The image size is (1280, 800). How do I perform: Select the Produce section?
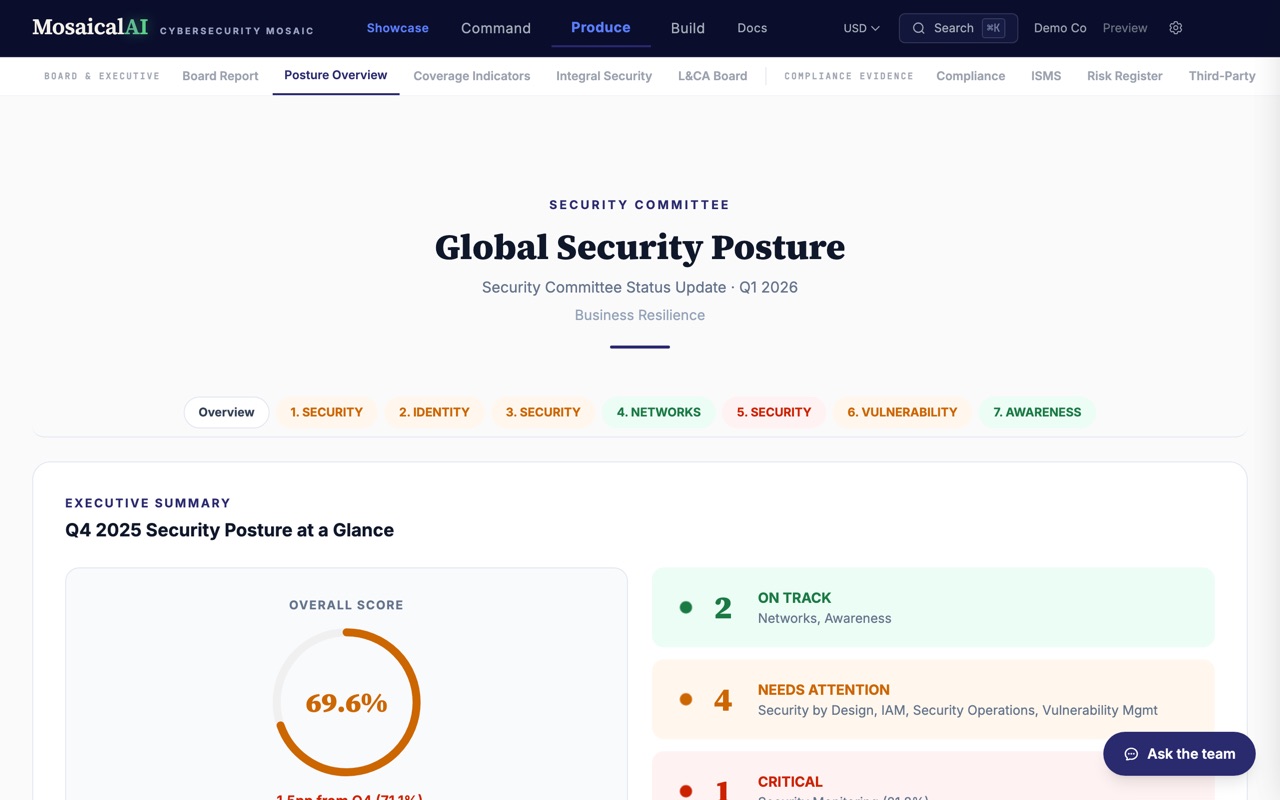pyautogui.click(x=600, y=28)
